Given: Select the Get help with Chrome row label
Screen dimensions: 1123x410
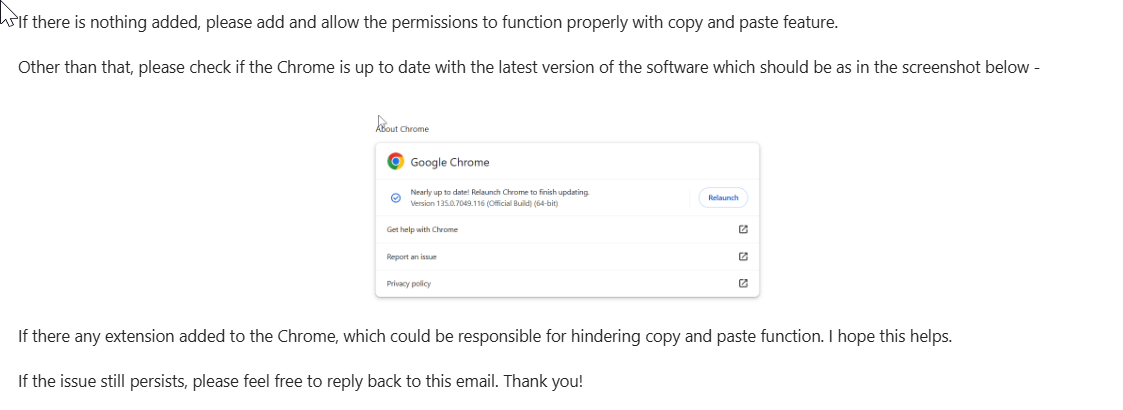Looking at the screenshot, I should coord(422,229).
